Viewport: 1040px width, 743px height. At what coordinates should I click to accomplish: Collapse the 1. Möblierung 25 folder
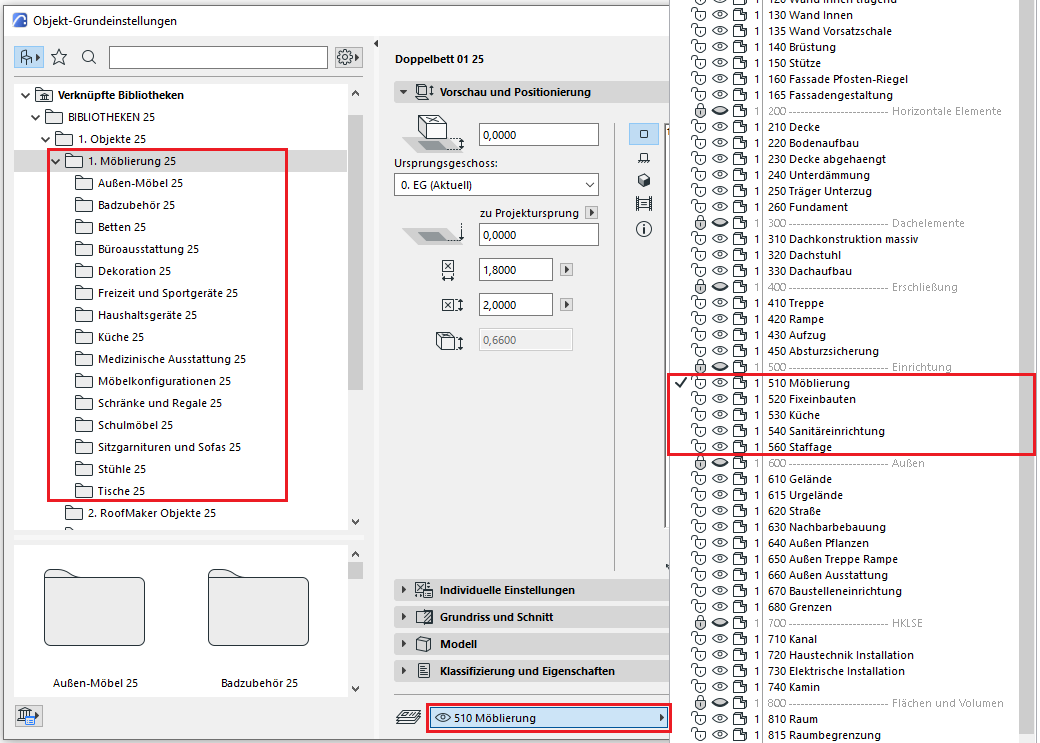point(55,161)
